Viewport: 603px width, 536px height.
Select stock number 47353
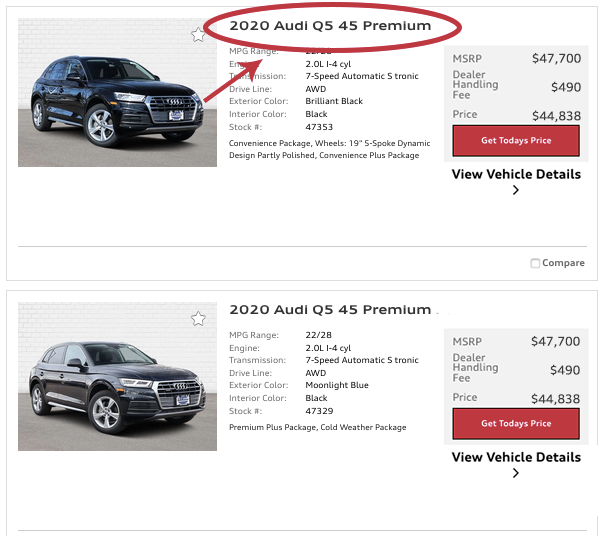319,127
